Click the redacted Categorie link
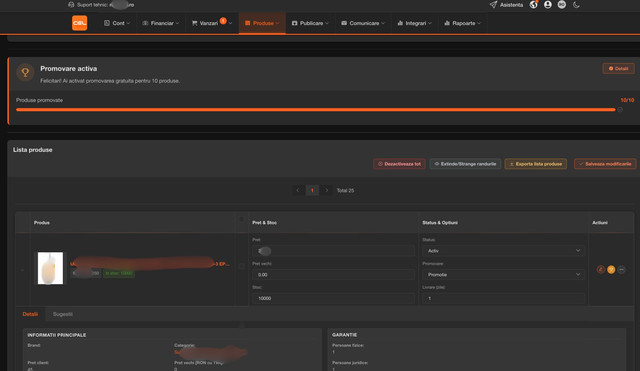640x371 pixels. [211, 352]
